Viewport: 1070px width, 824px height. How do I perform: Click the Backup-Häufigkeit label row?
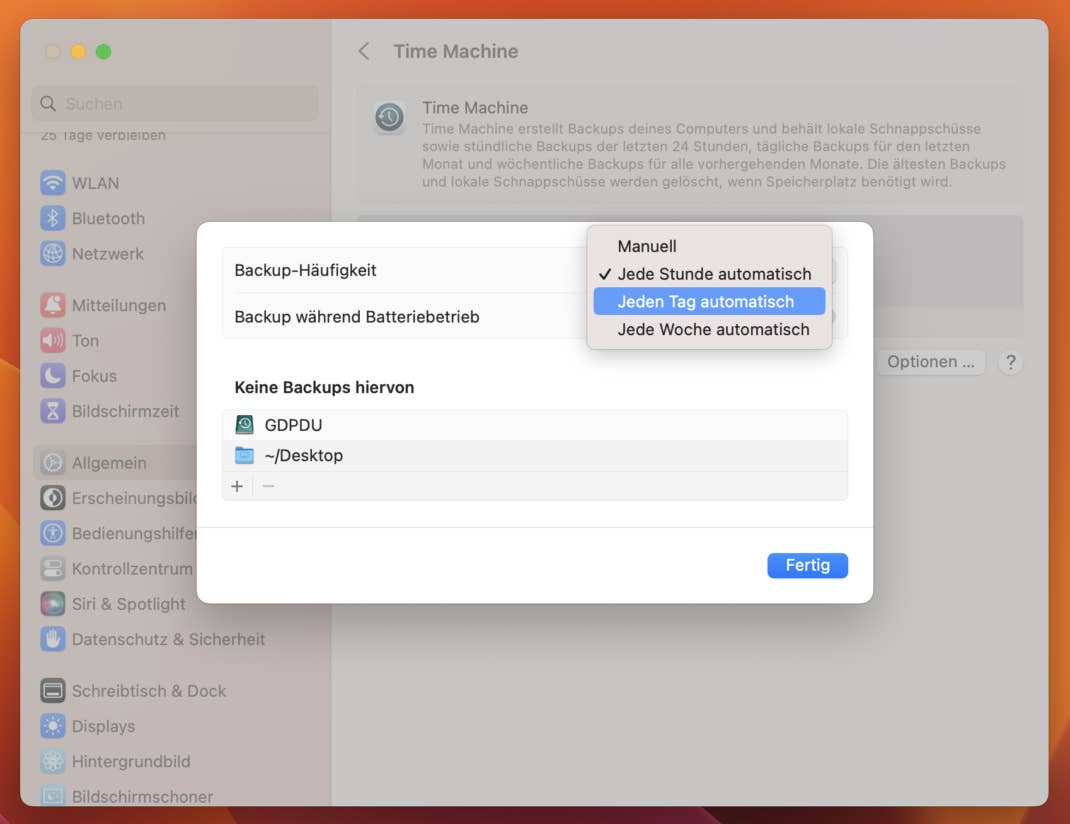click(305, 271)
